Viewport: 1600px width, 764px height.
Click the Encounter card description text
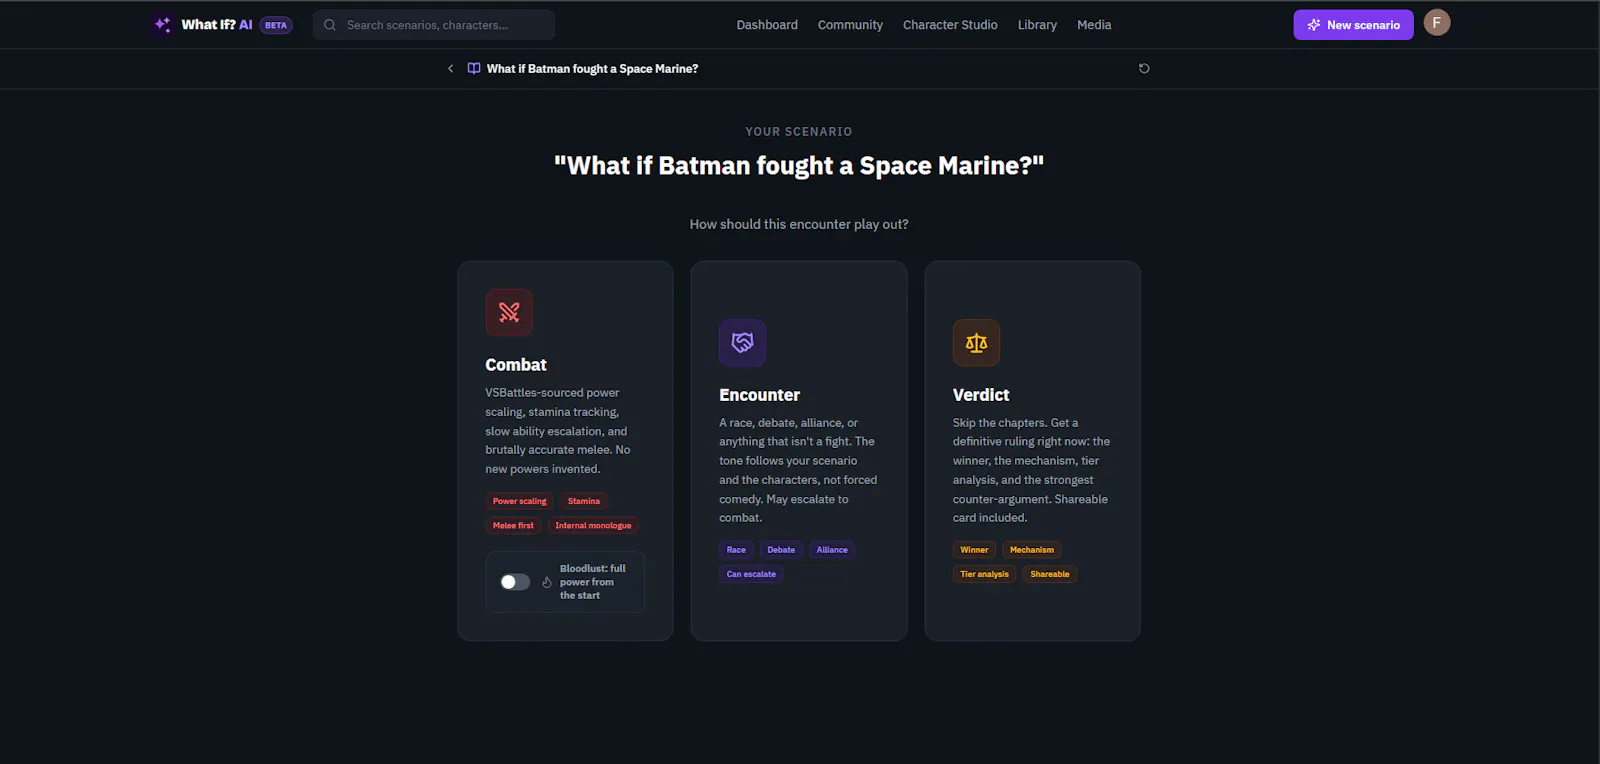[x=798, y=470]
